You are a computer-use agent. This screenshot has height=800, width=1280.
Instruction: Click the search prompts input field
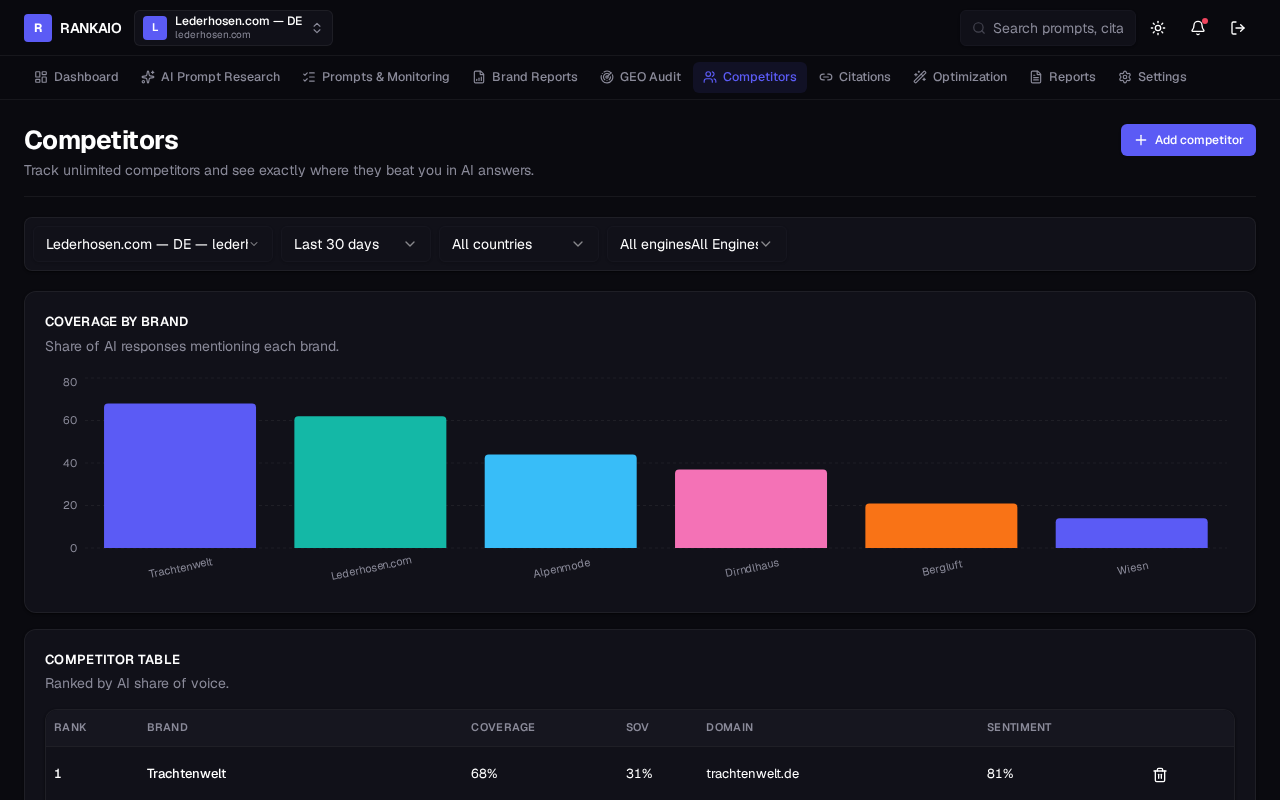[1048, 28]
